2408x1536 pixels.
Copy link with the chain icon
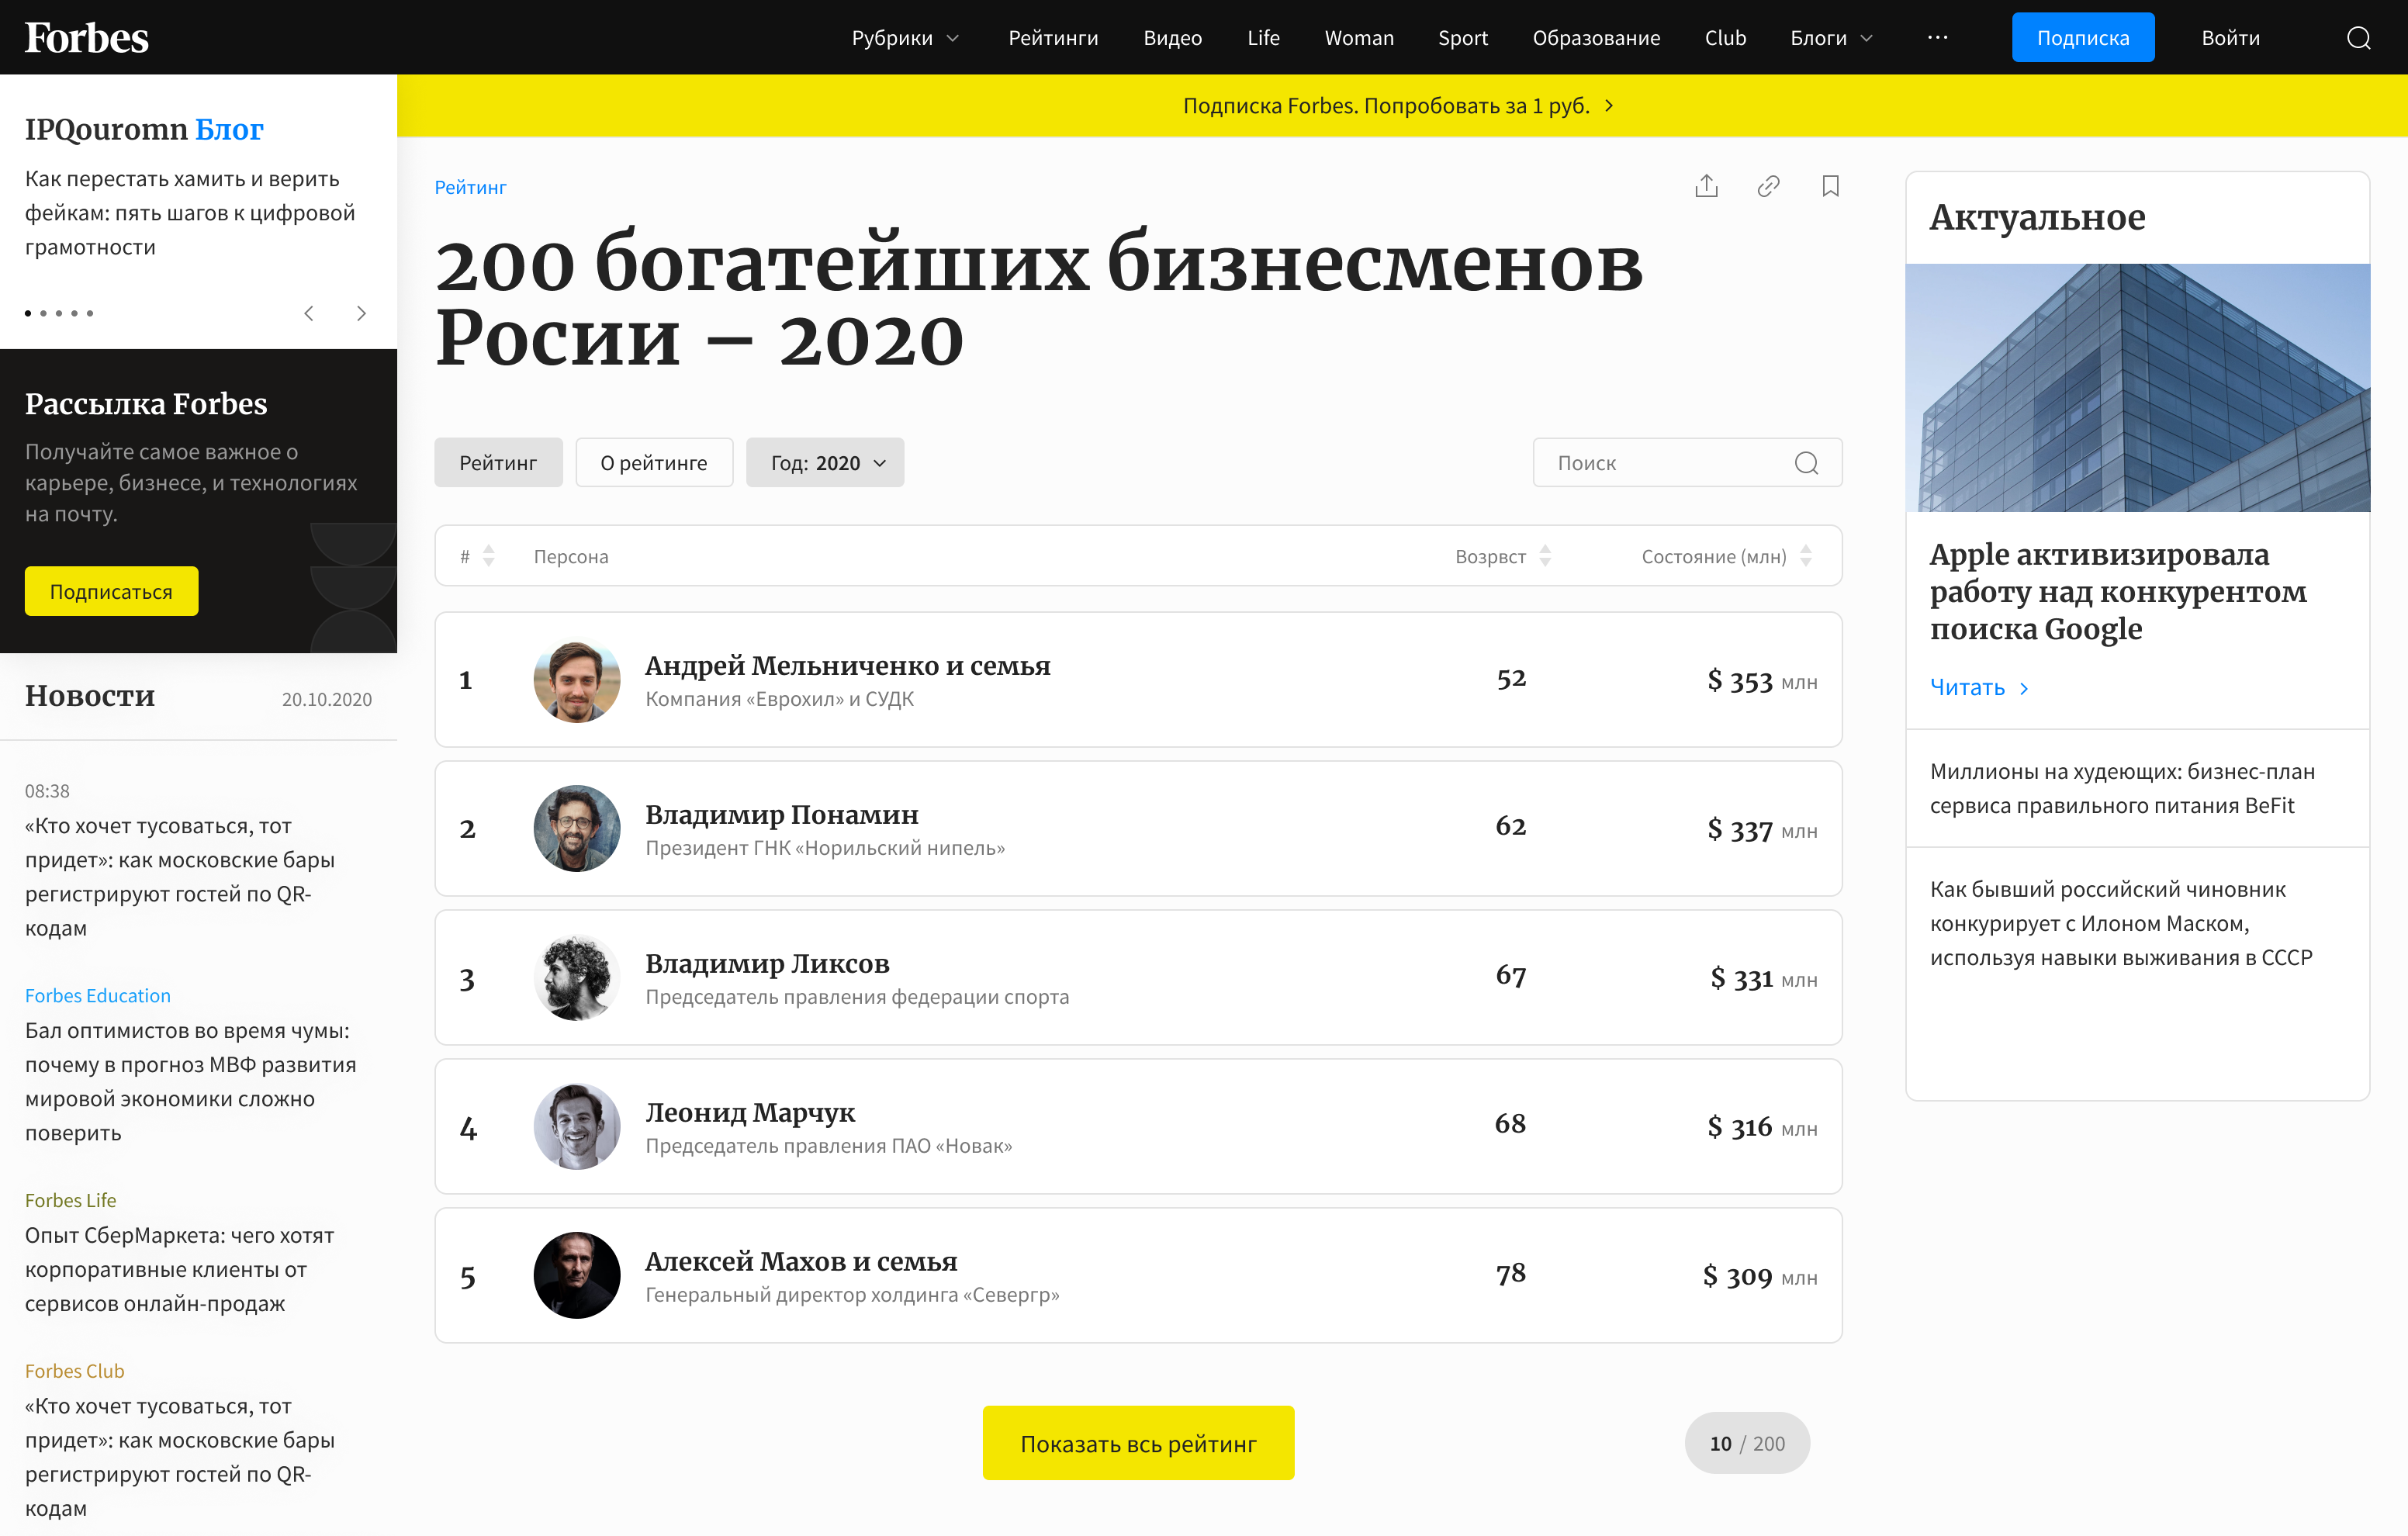click(1768, 186)
